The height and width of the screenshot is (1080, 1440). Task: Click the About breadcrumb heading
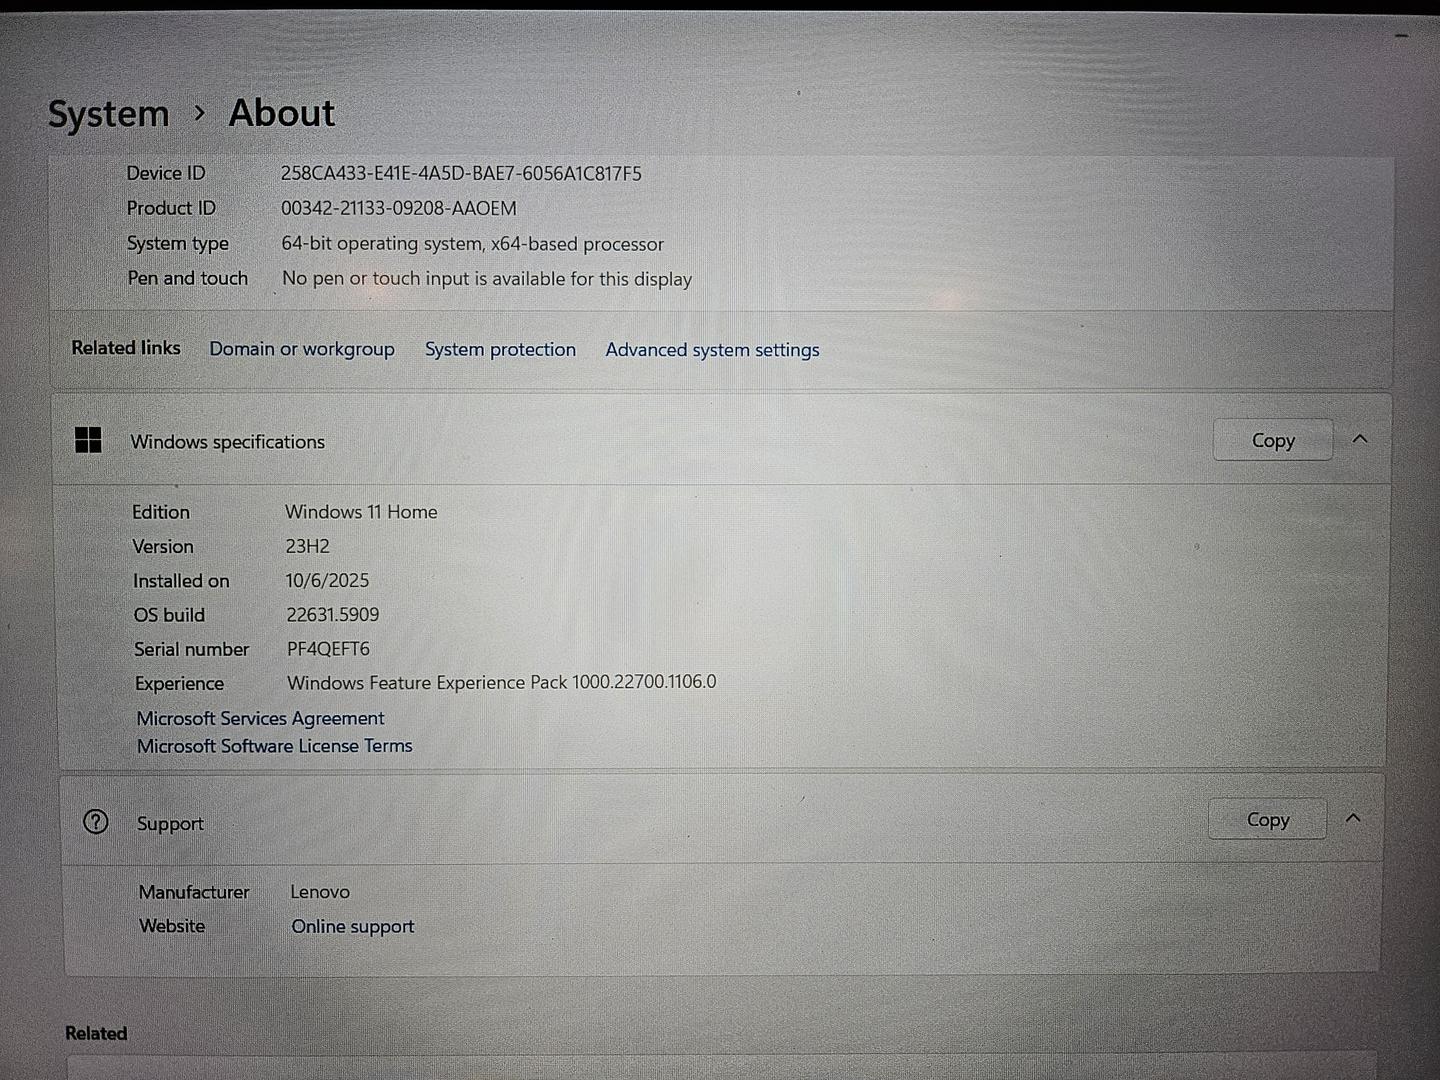pyautogui.click(x=282, y=113)
